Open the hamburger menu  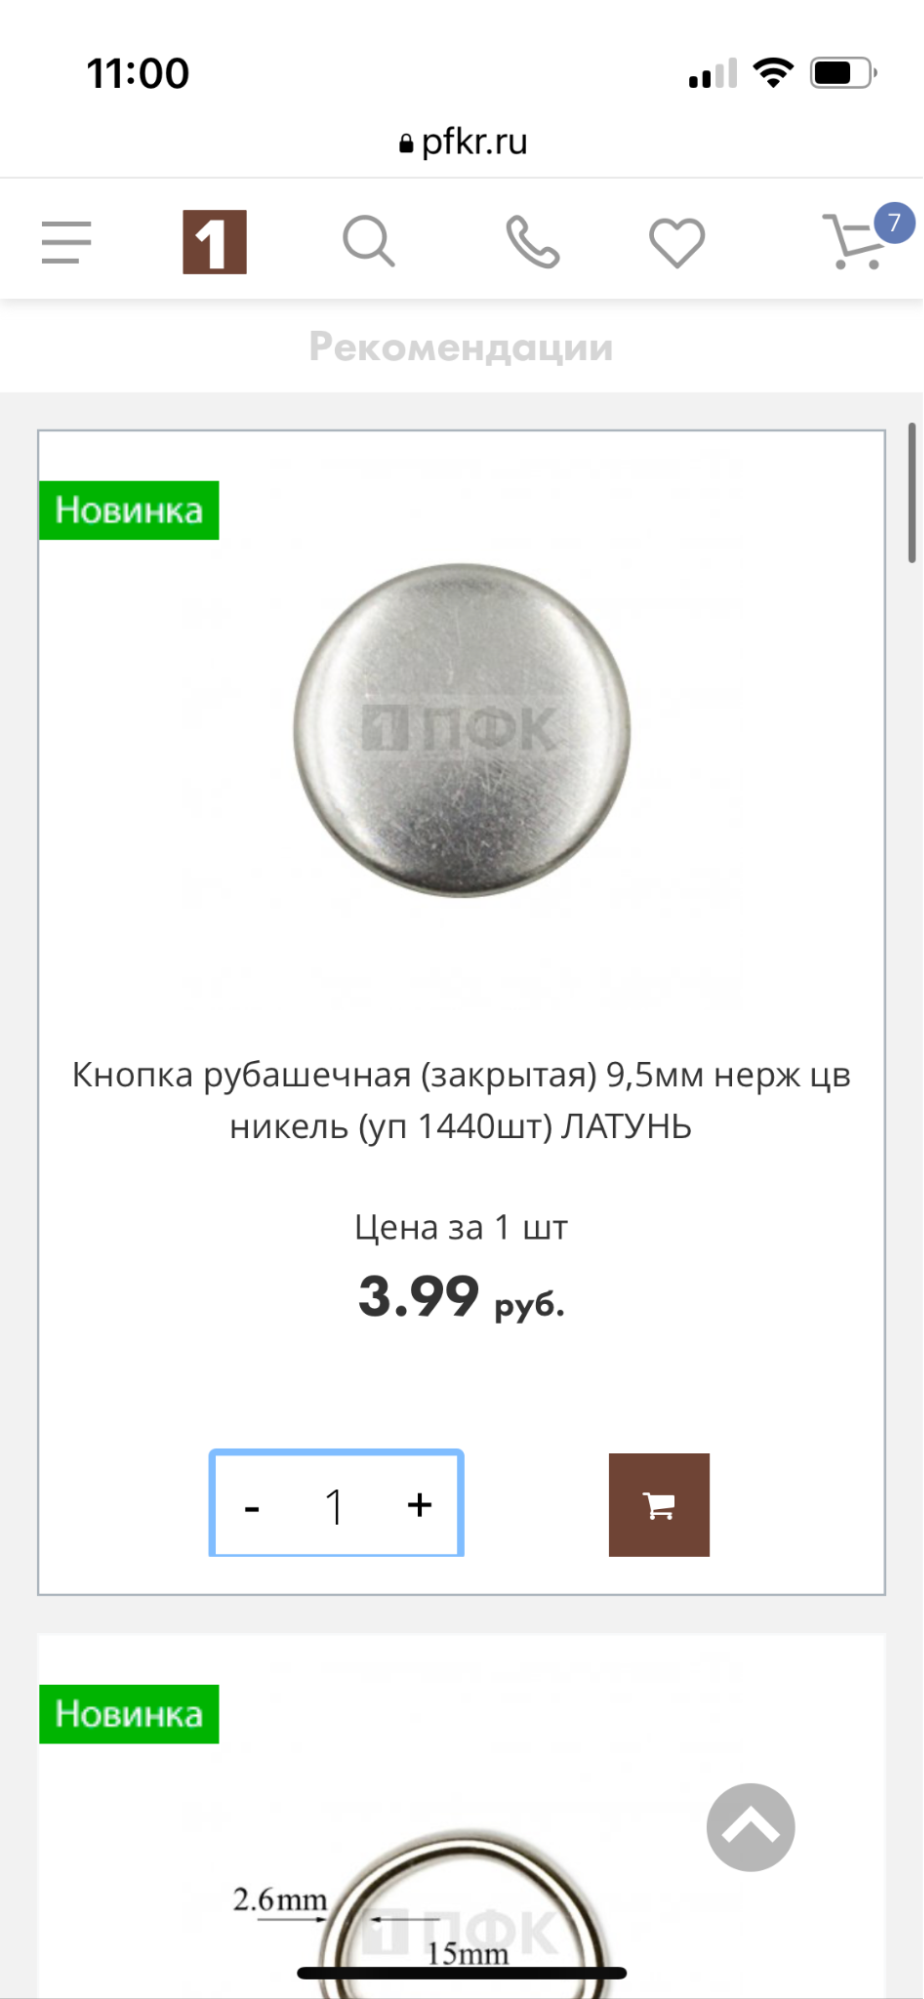66,242
